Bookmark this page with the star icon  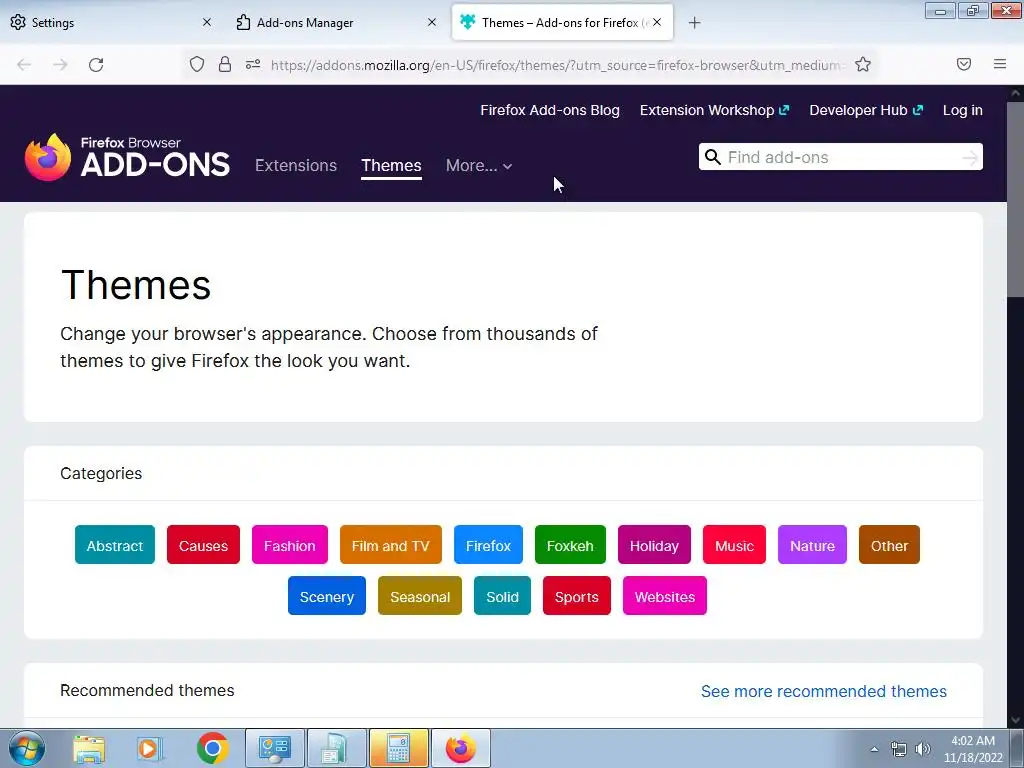tap(863, 64)
